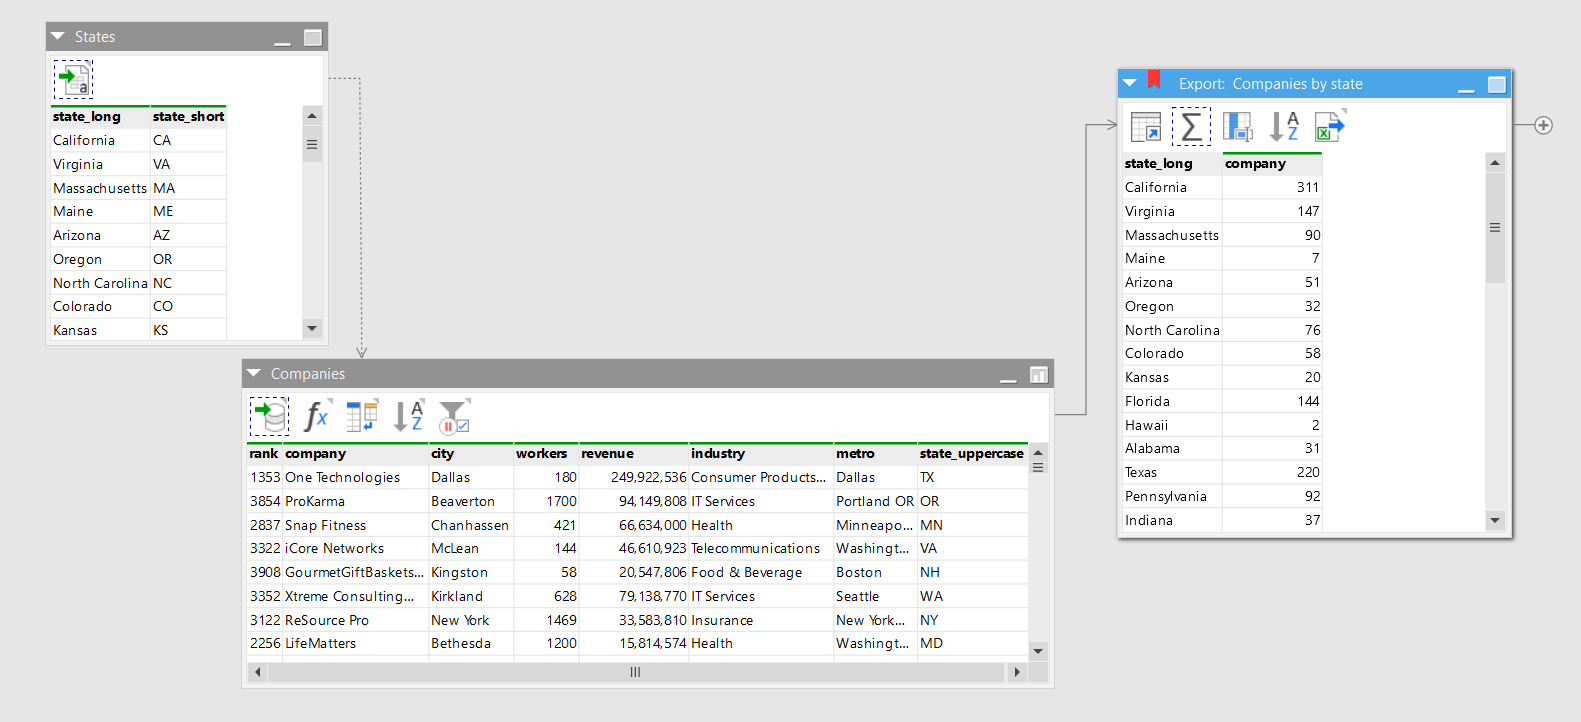Select the derive table action in Export table
The height and width of the screenshot is (722, 1581).
pyautogui.click(x=1145, y=127)
